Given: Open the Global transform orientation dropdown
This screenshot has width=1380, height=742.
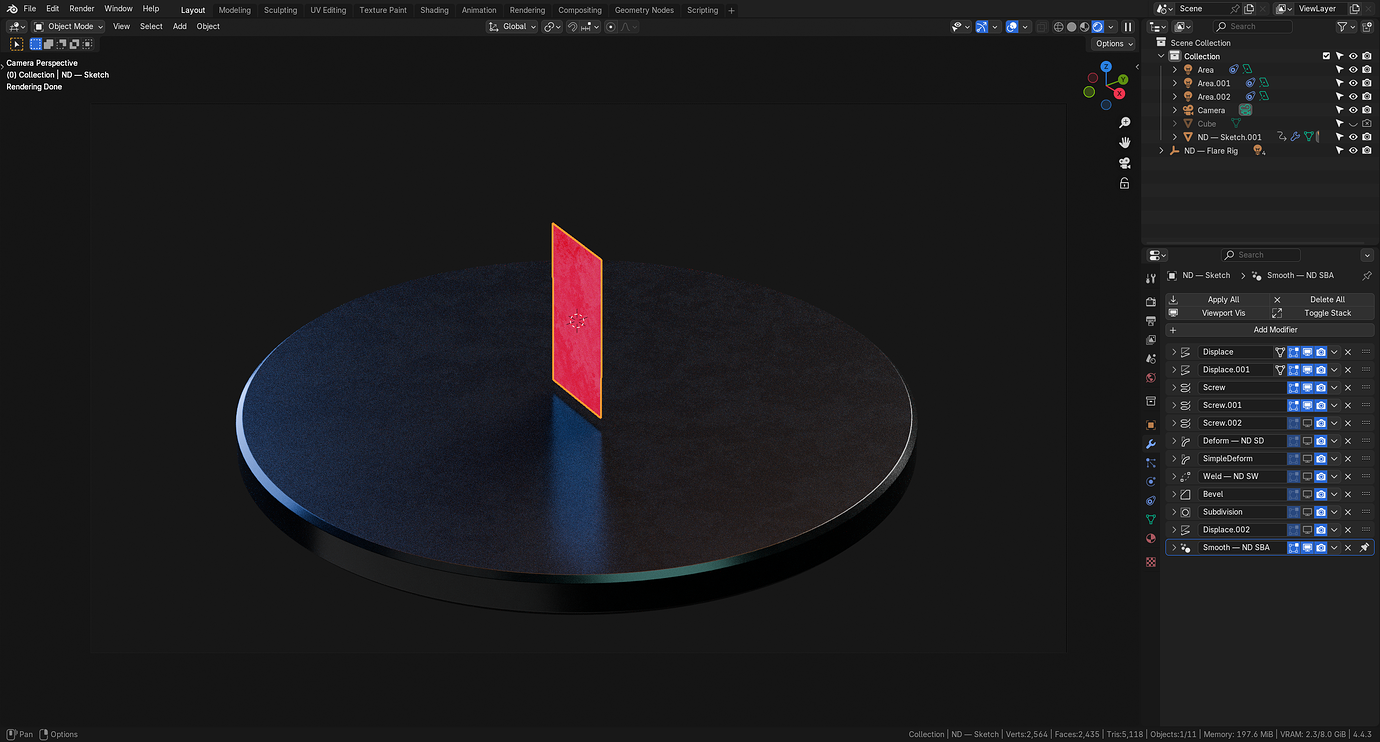Looking at the screenshot, I should click(x=512, y=26).
